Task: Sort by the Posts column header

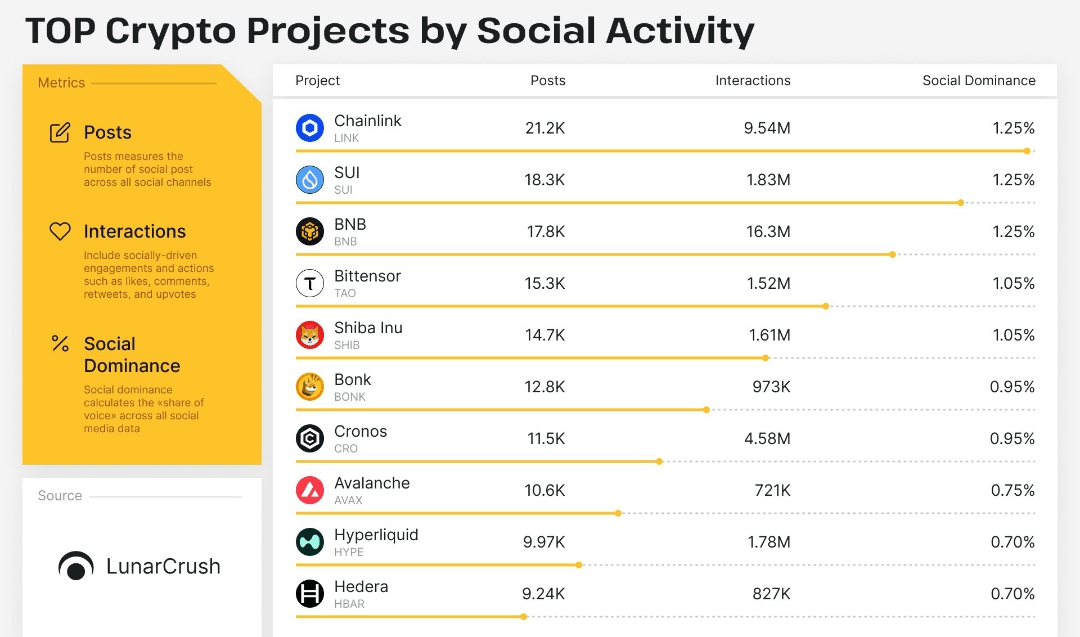Action: tap(548, 81)
